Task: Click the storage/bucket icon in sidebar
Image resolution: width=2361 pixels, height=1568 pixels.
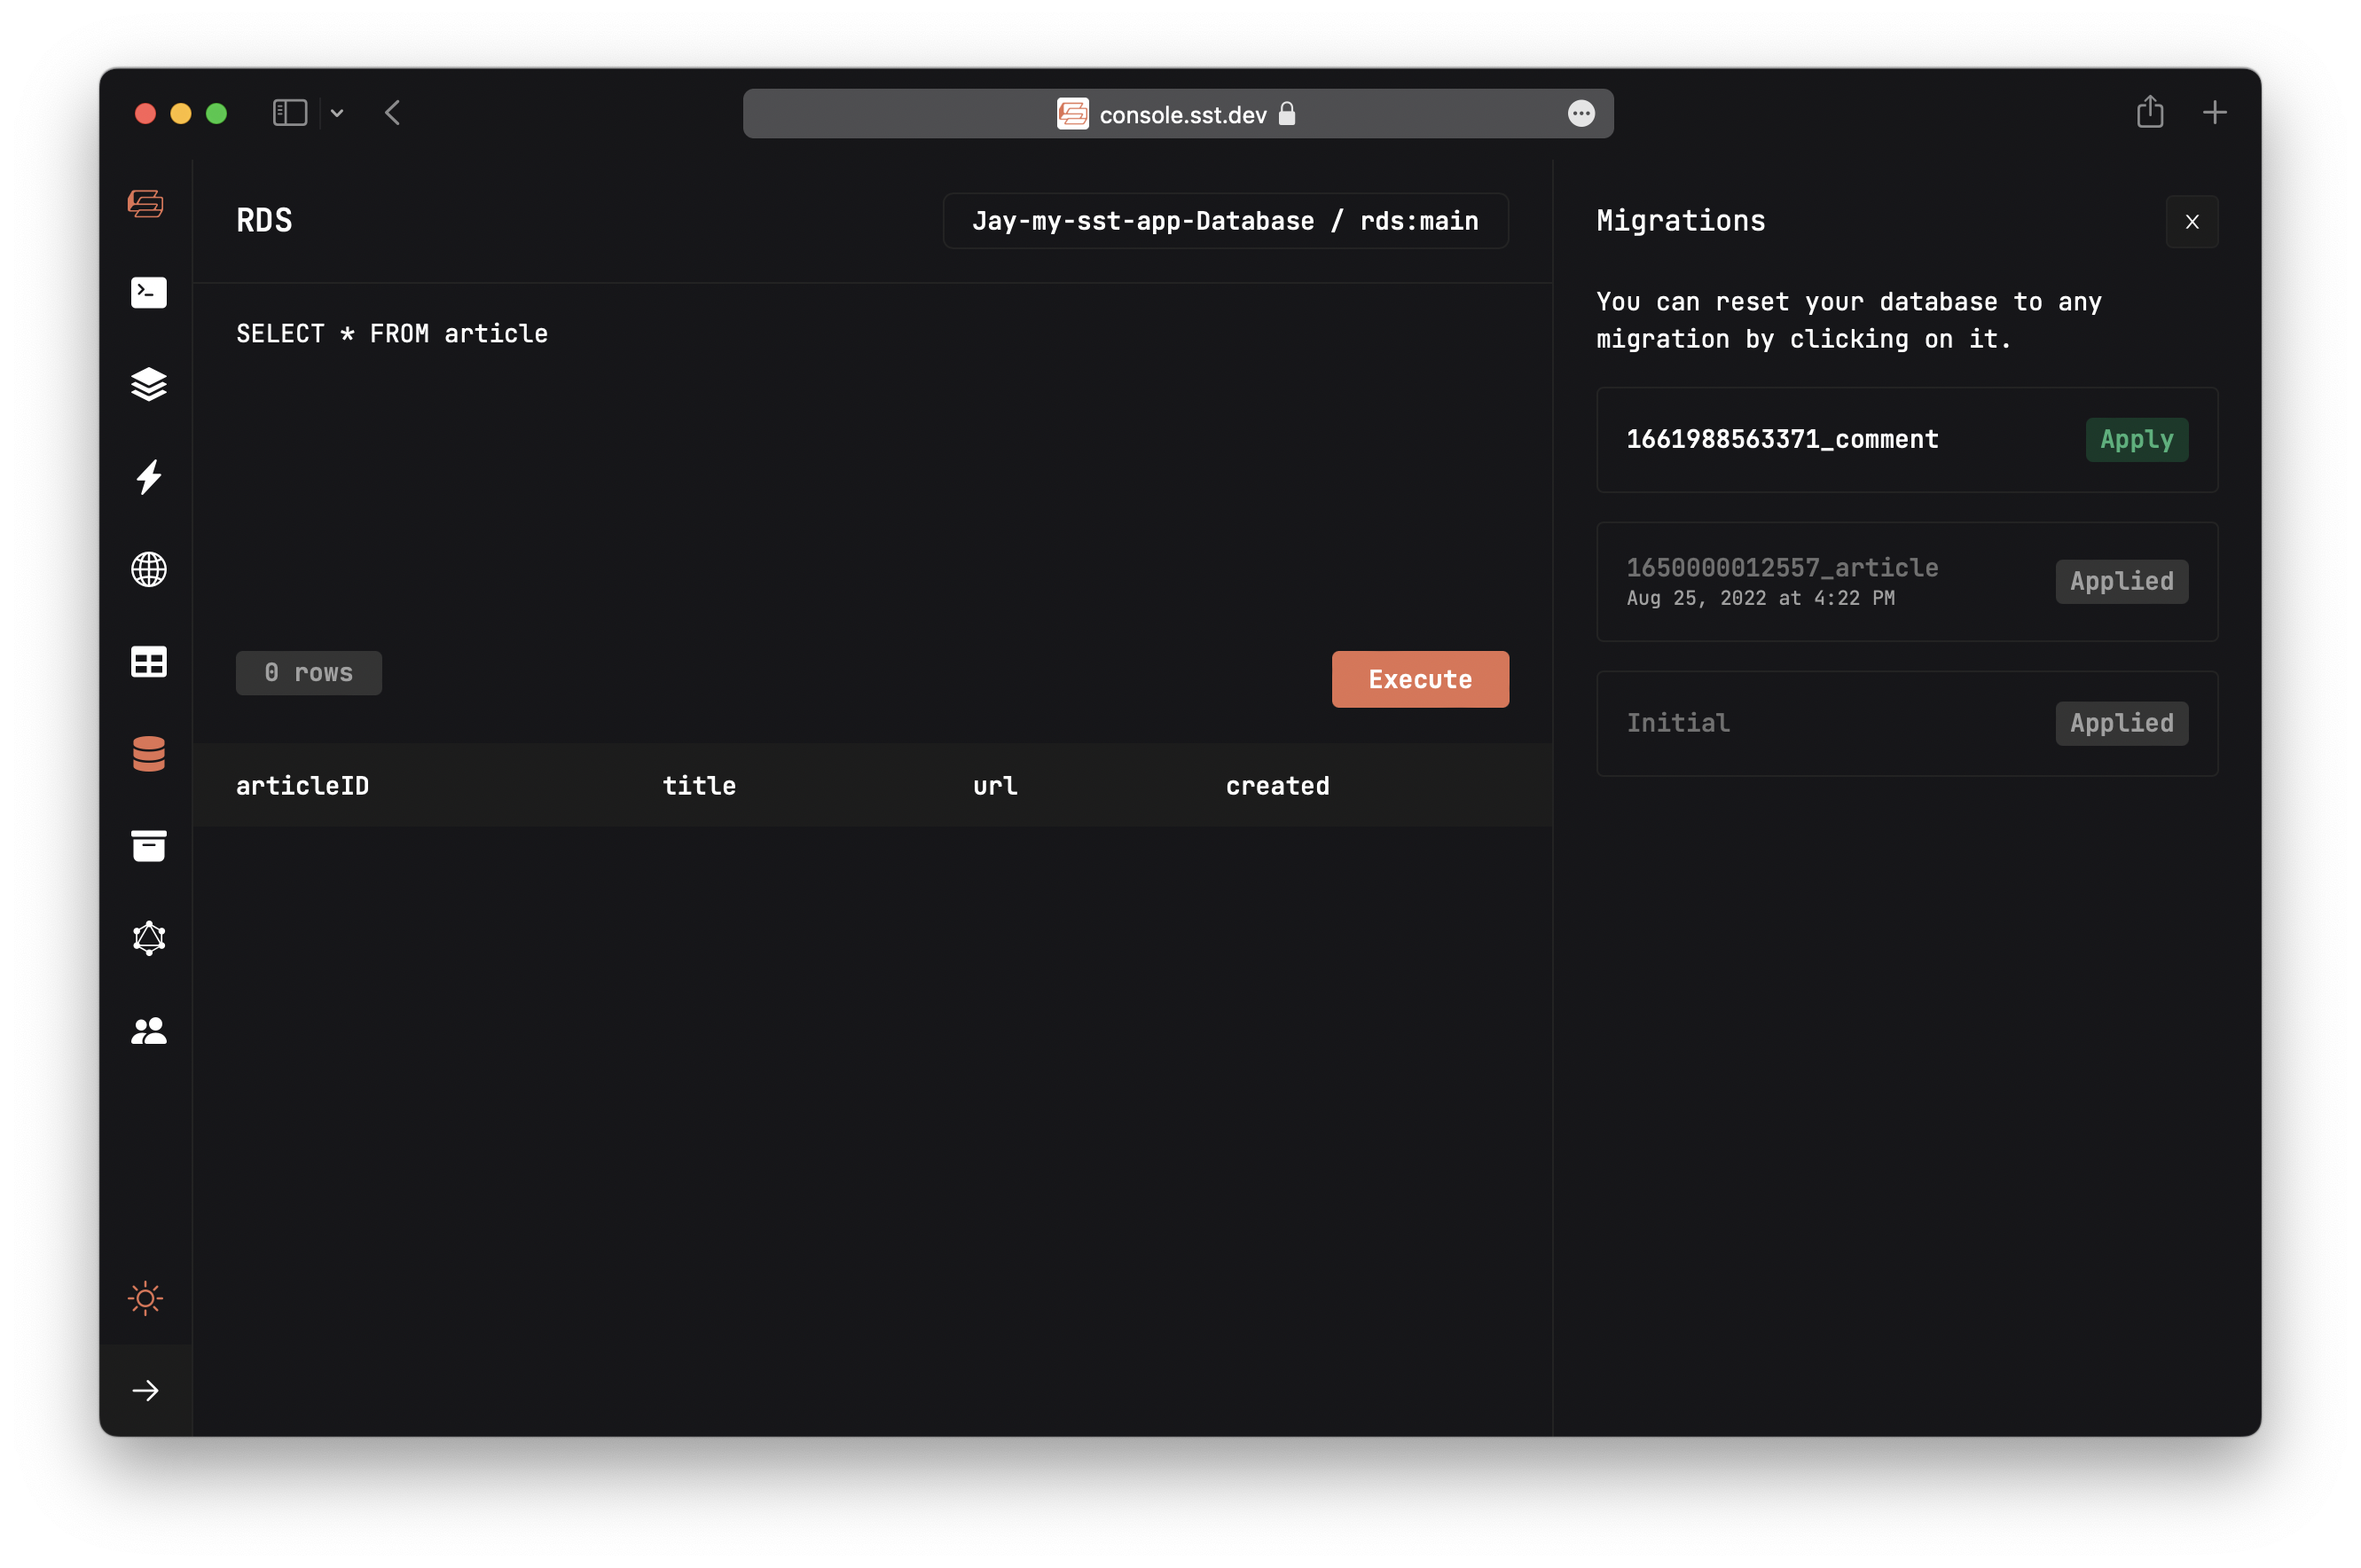Action: pos(149,847)
